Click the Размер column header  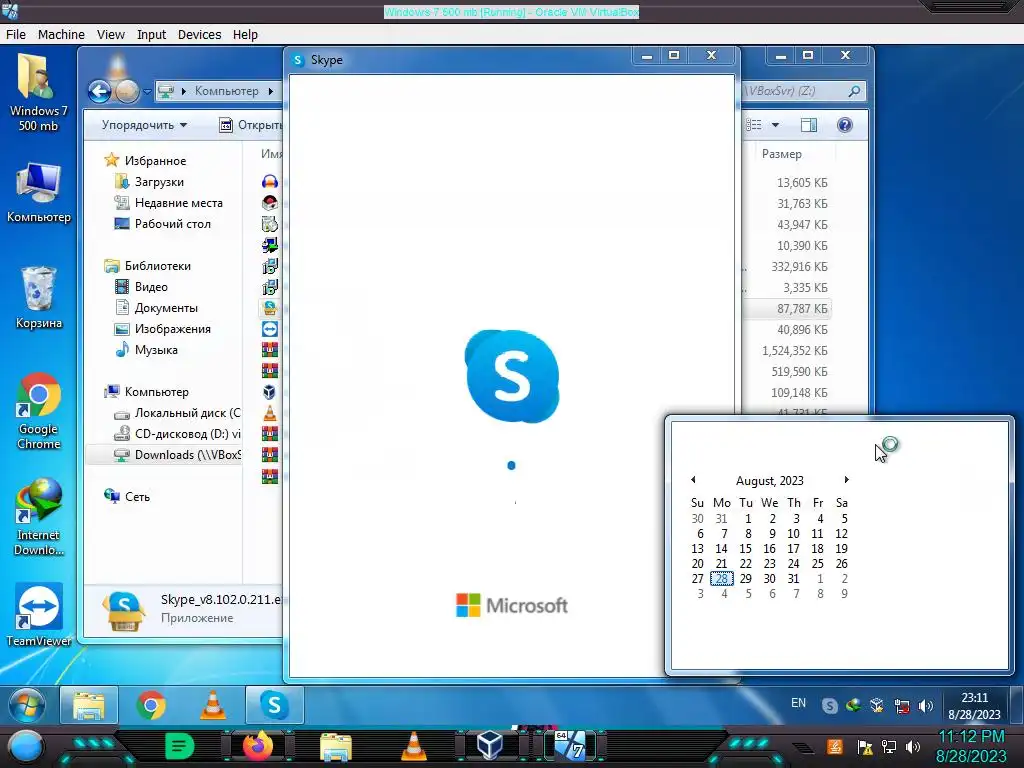782,154
